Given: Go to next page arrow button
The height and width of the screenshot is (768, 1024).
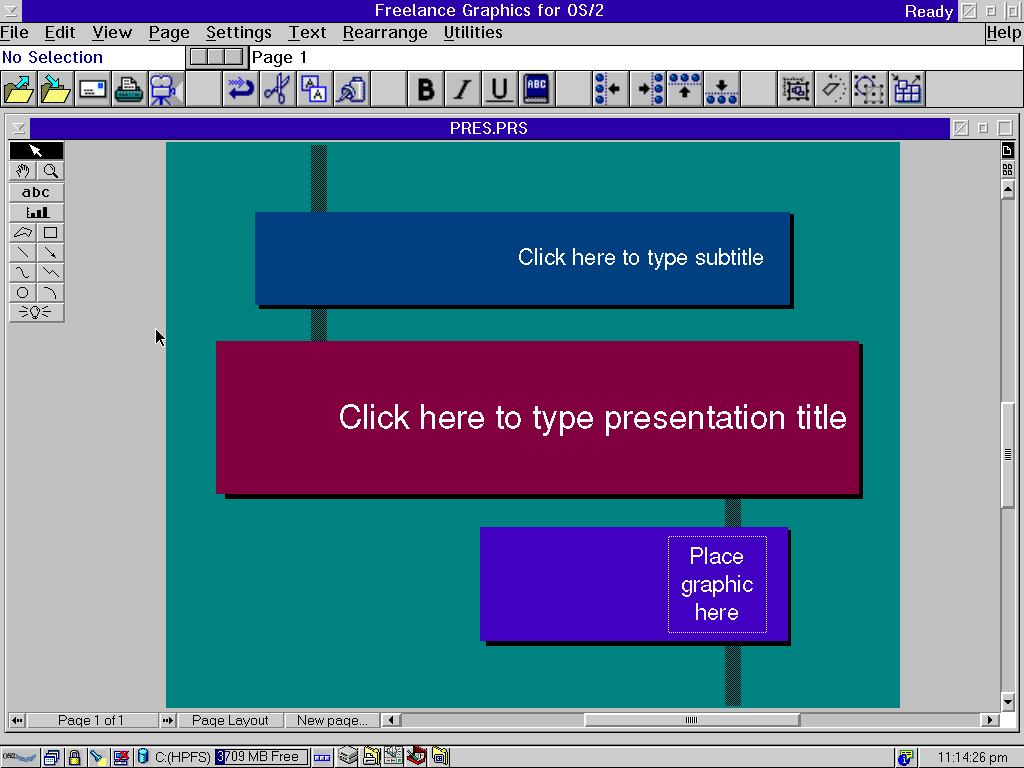Looking at the screenshot, I should [x=168, y=720].
